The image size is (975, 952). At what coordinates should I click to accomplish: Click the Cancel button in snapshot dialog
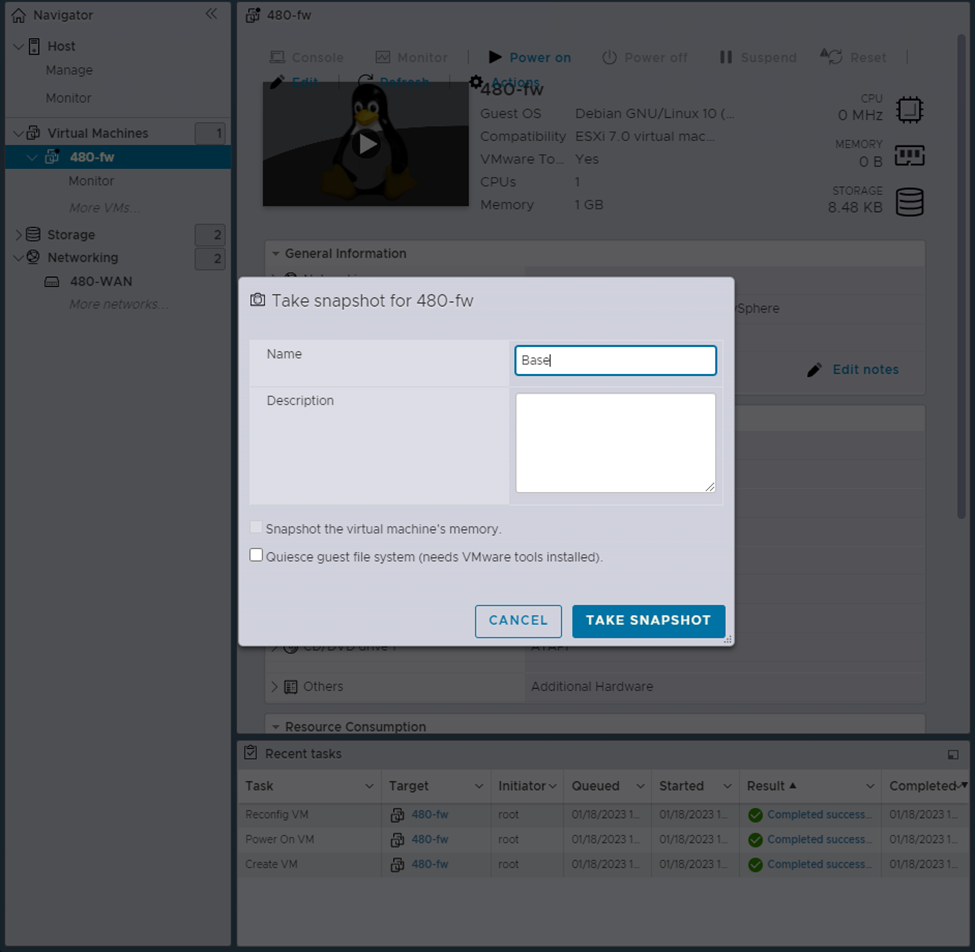(518, 621)
